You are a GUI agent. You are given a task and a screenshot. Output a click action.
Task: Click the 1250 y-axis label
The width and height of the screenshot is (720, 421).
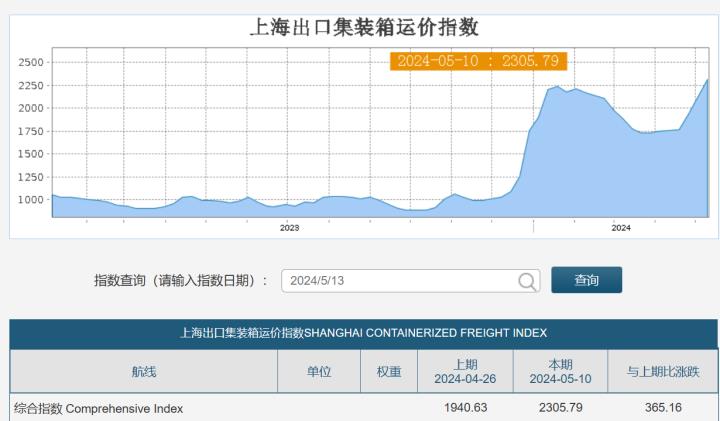31,177
